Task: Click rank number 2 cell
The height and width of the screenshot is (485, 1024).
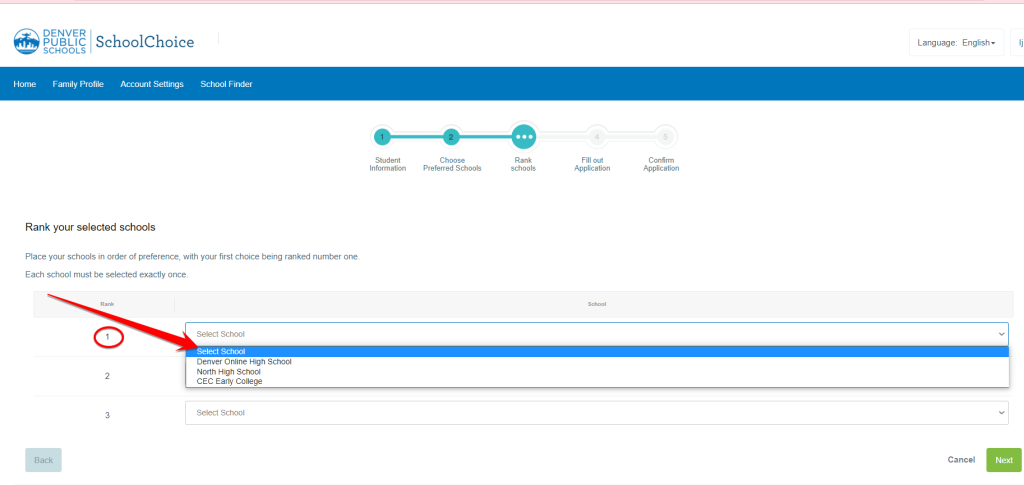Action: point(107,376)
